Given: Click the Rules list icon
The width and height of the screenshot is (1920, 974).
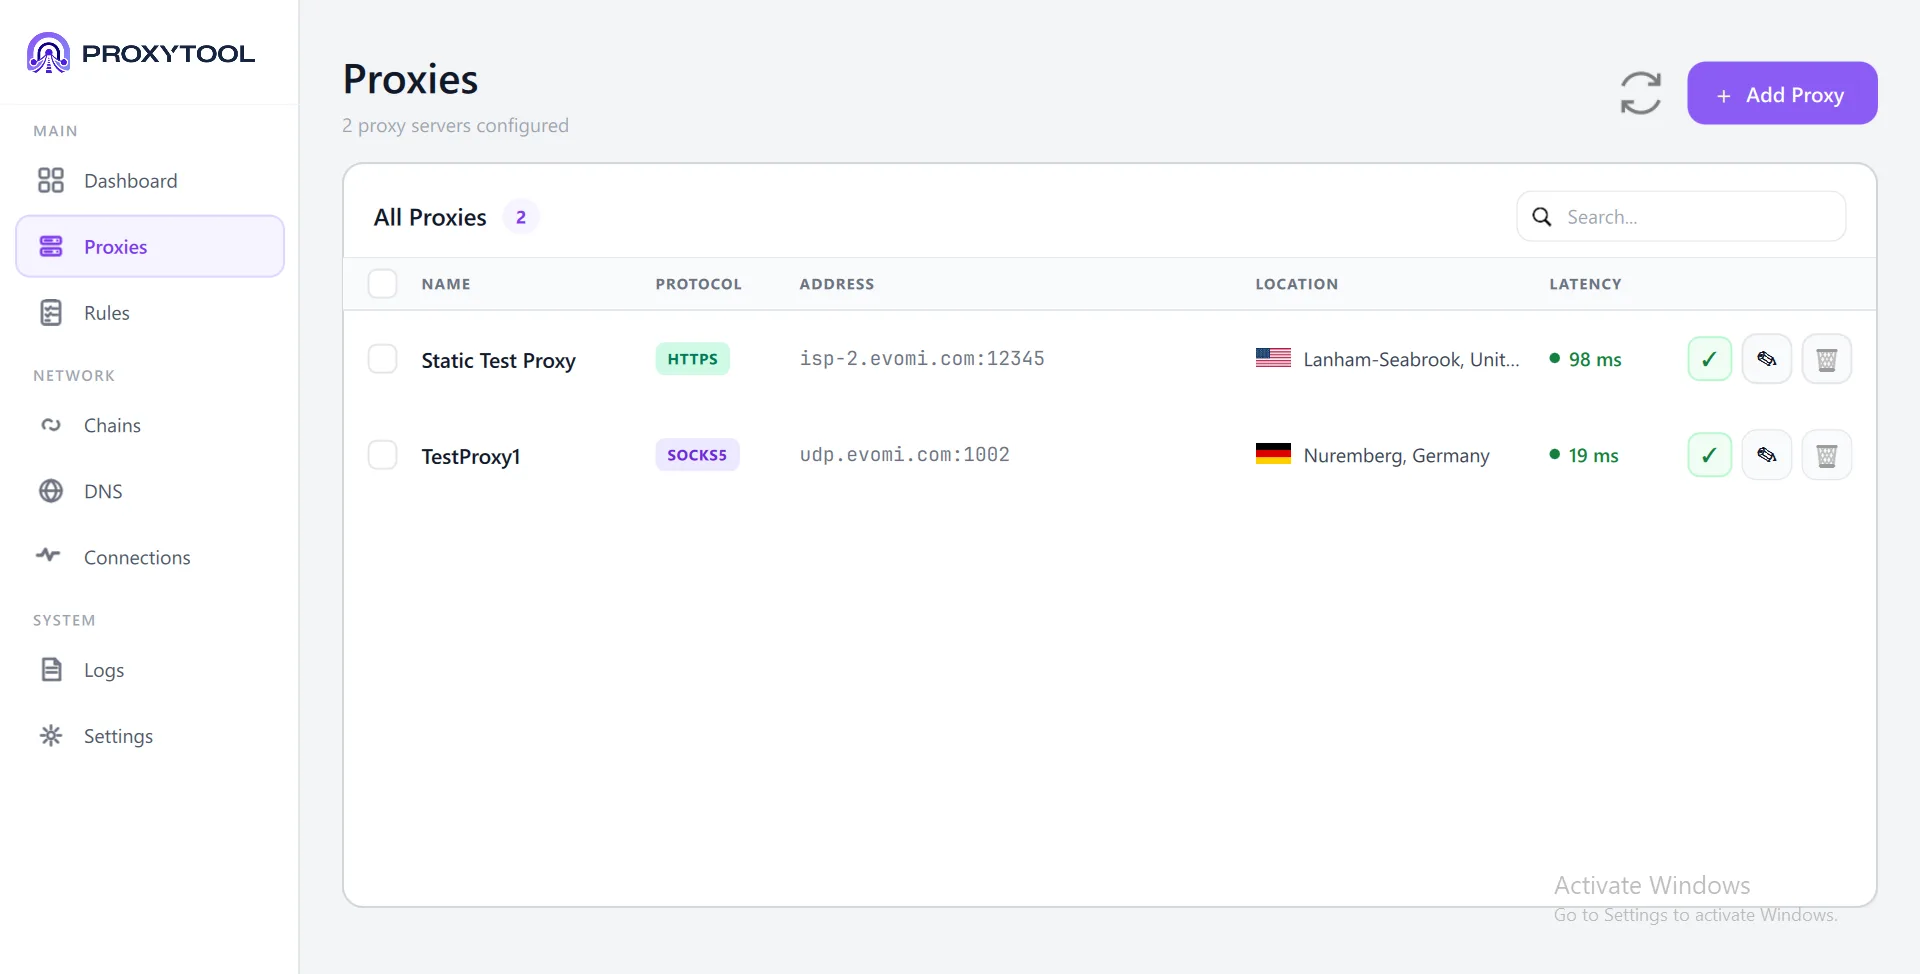Looking at the screenshot, I should (51, 313).
